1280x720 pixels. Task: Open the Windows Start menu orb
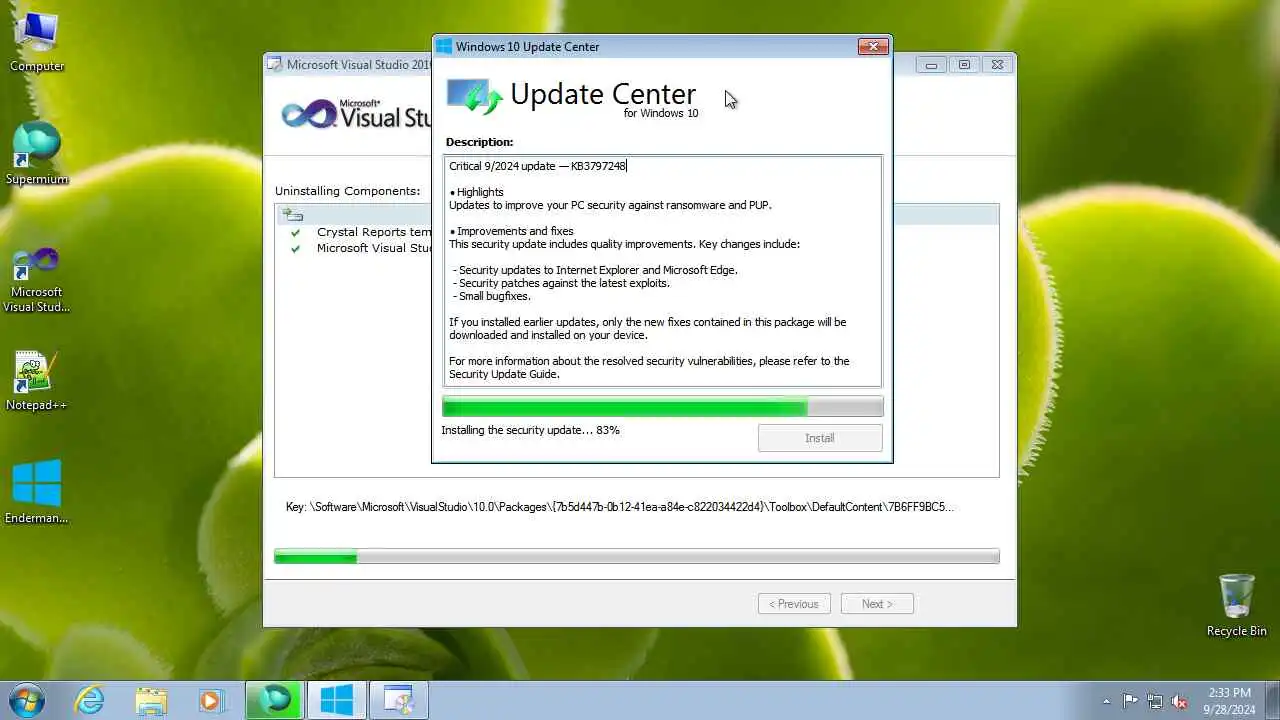pos(26,700)
